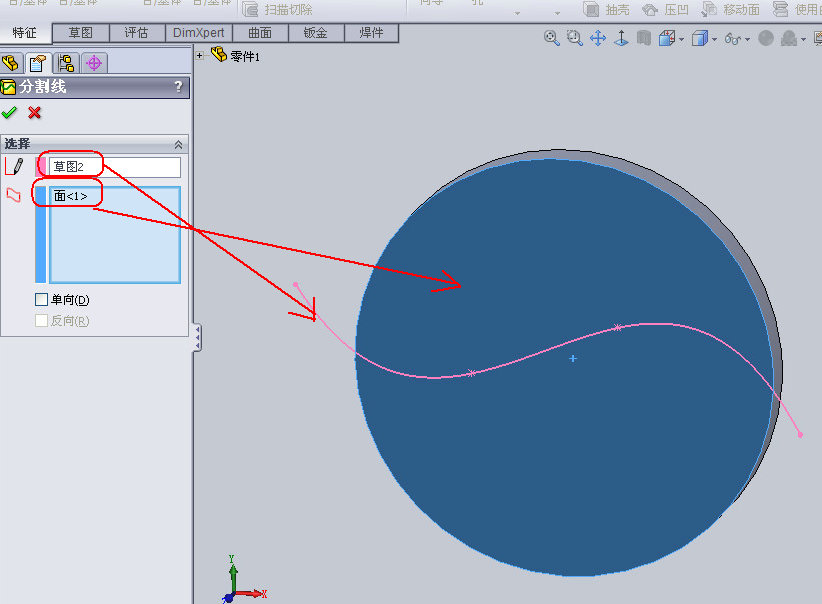Click the 移动面 move face tool

coord(730,9)
